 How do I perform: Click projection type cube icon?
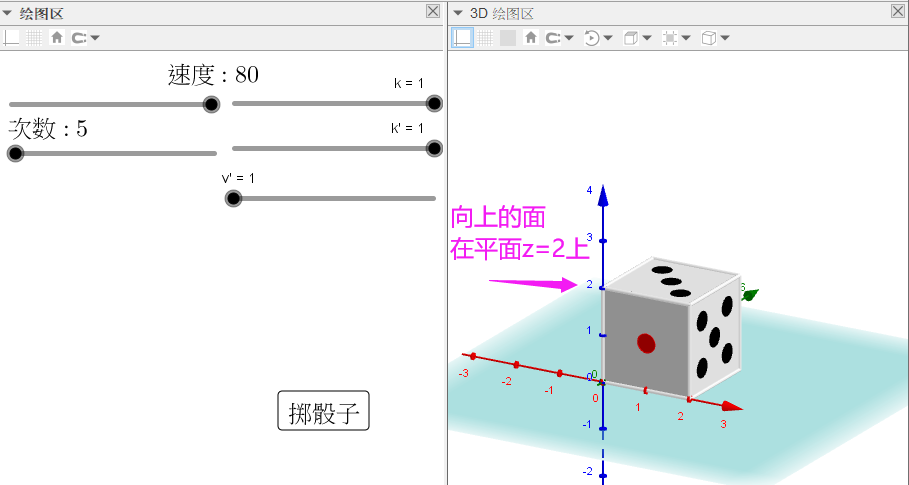(x=708, y=38)
